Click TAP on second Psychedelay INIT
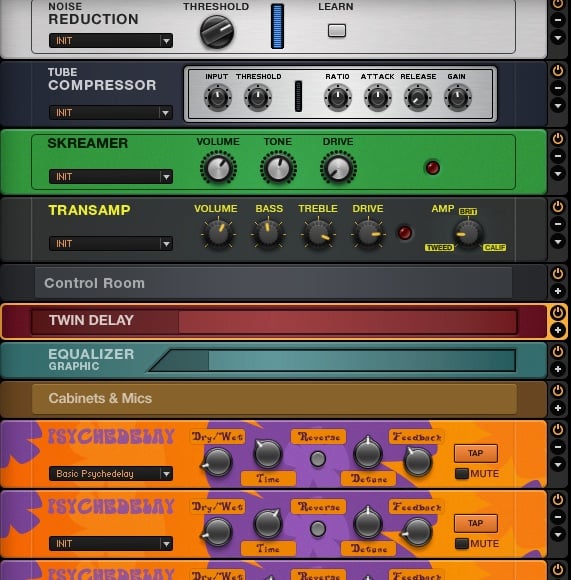The width and height of the screenshot is (571, 580). [x=476, y=523]
